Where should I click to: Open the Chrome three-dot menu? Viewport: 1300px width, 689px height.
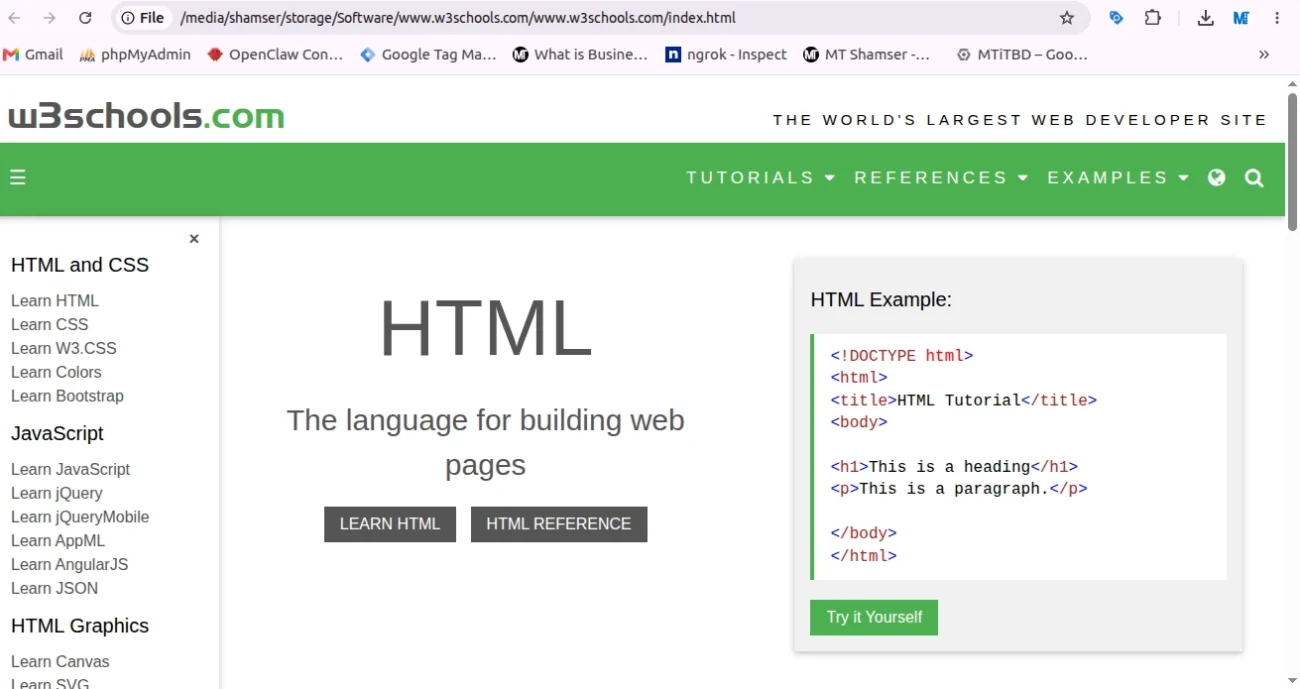[1277, 18]
